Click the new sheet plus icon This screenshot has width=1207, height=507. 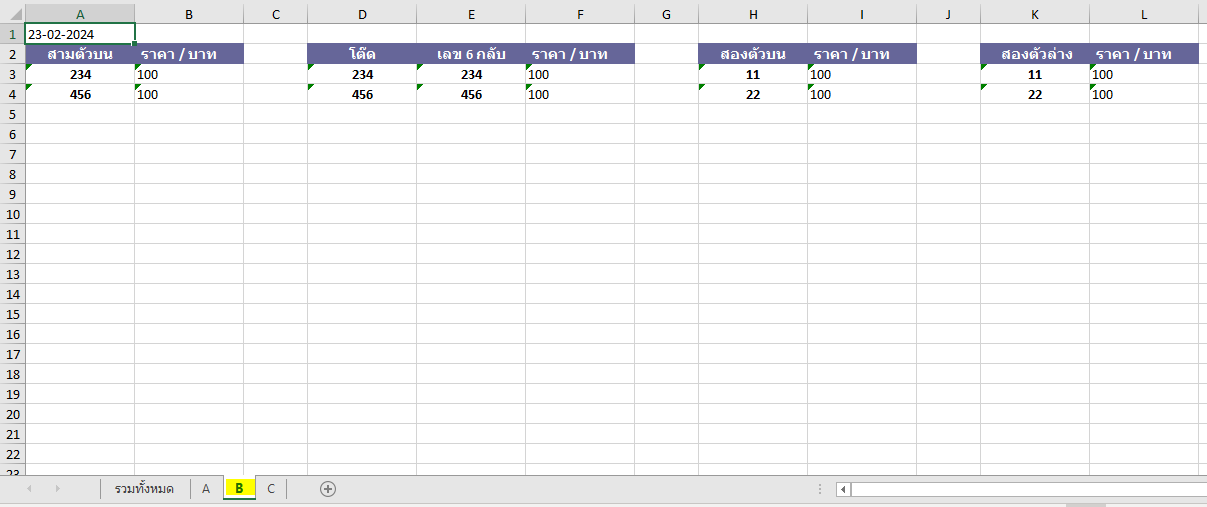point(327,489)
